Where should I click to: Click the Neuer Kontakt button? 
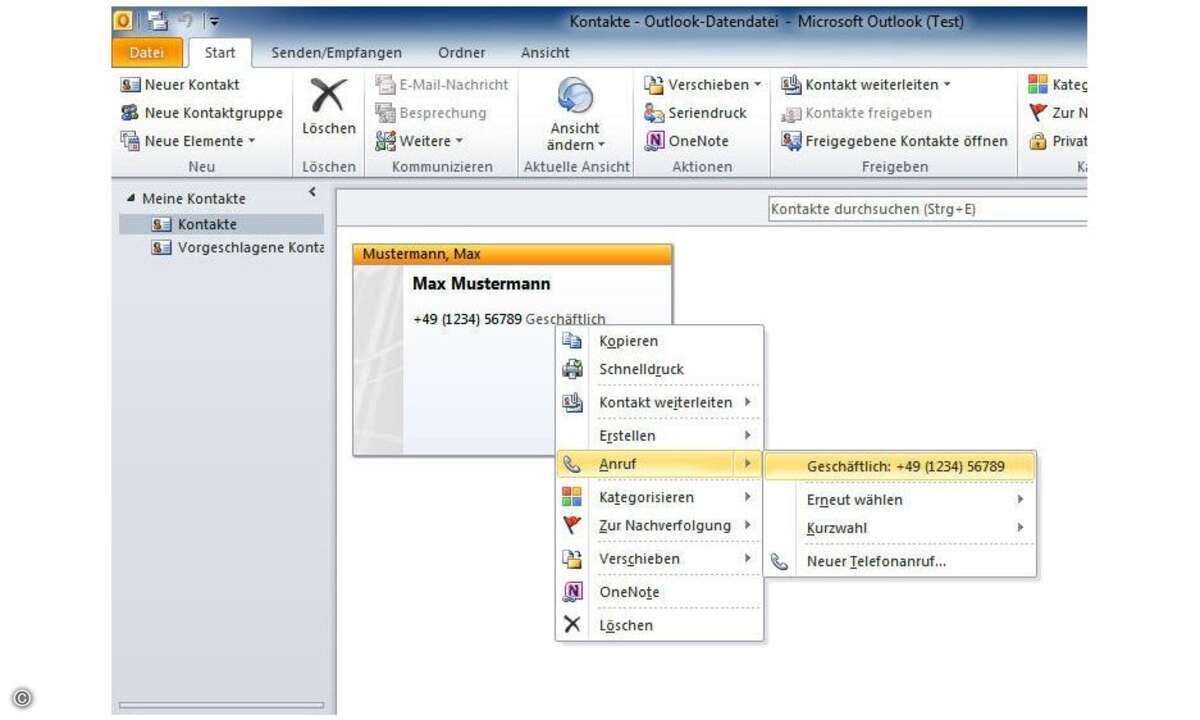(x=180, y=85)
